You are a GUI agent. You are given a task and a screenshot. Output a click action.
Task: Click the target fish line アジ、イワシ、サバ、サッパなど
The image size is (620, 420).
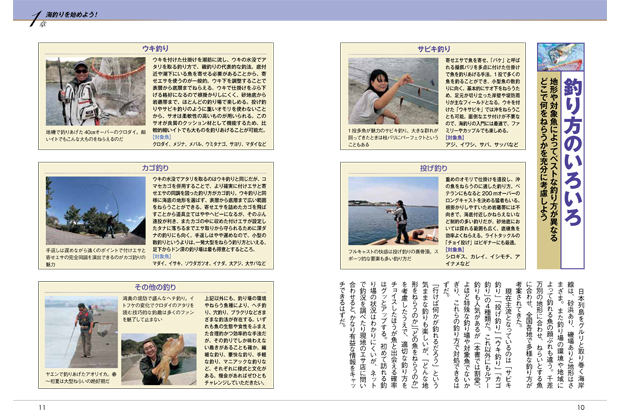pos(482,144)
